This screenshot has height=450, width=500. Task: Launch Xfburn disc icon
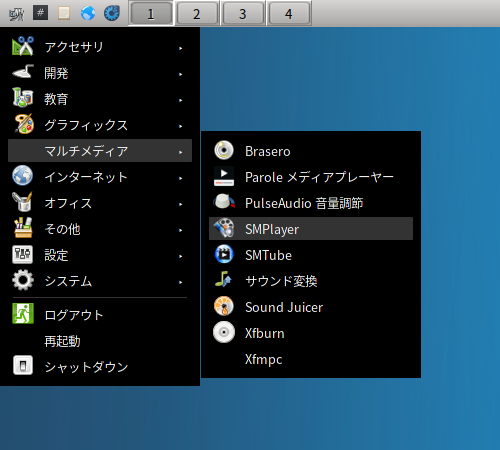[224, 332]
